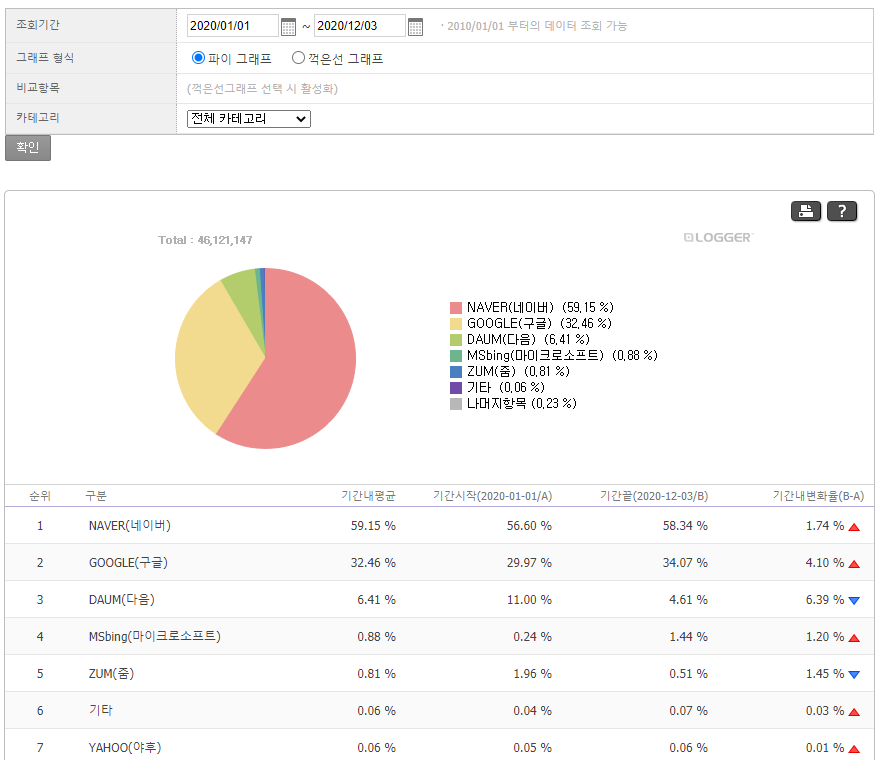Click the NAVER red legend swatch
Image resolution: width=879 pixels, height=760 pixels.
point(456,308)
